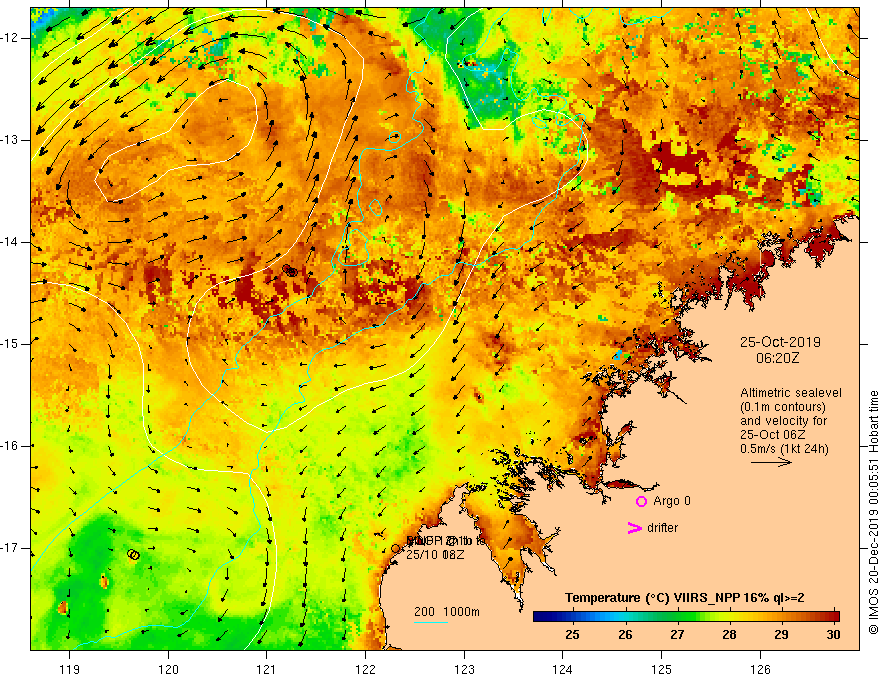Click the longitude axis label '126'

coord(760,670)
